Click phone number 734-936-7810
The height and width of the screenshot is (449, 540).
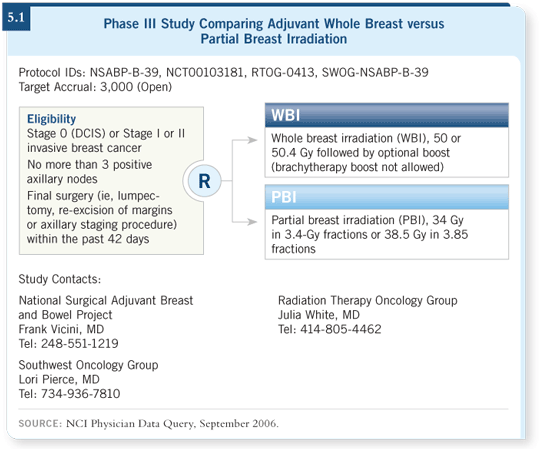81,394
